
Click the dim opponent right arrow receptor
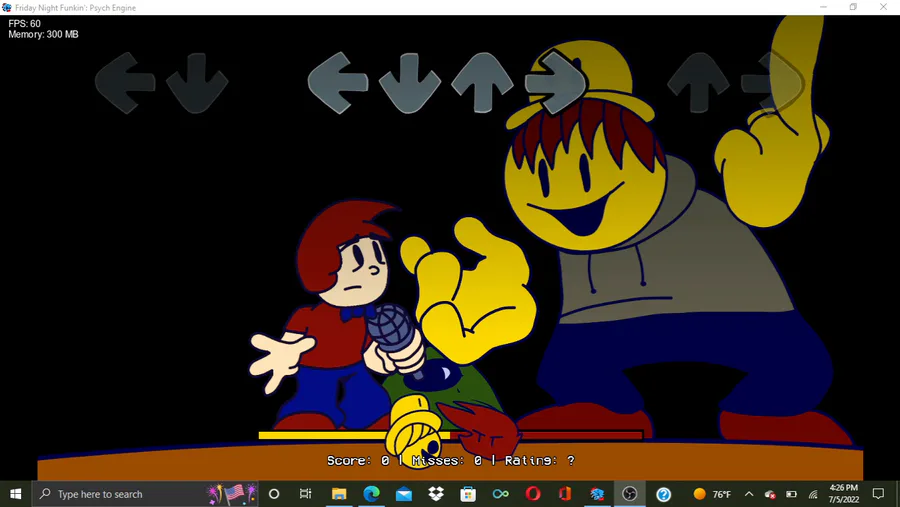tap(771, 82)
